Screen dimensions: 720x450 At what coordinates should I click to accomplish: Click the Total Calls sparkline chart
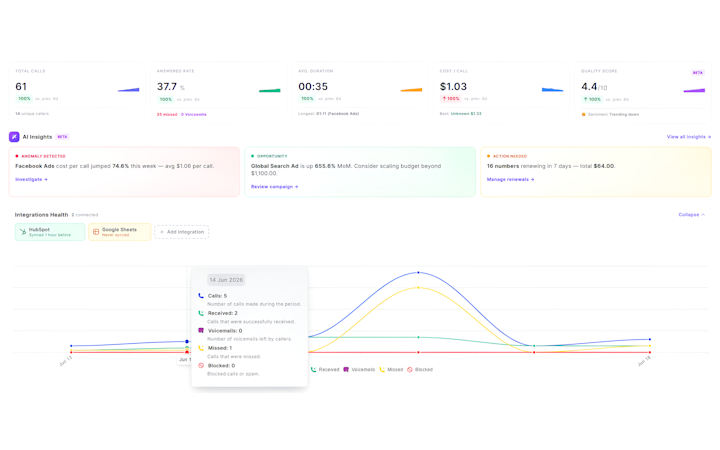coord(129,90)
